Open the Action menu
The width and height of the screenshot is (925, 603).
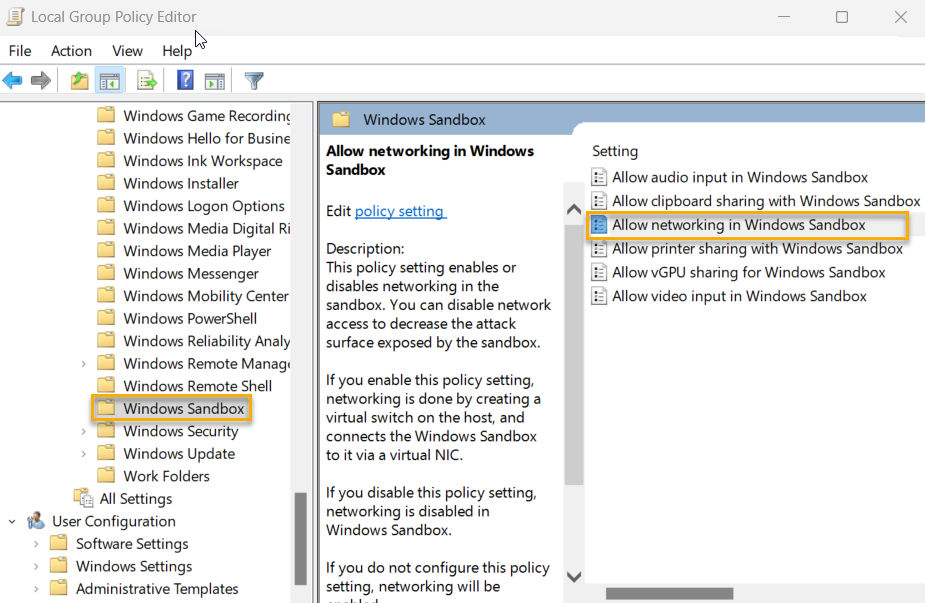pyautogui.click(x=71, y=50)
